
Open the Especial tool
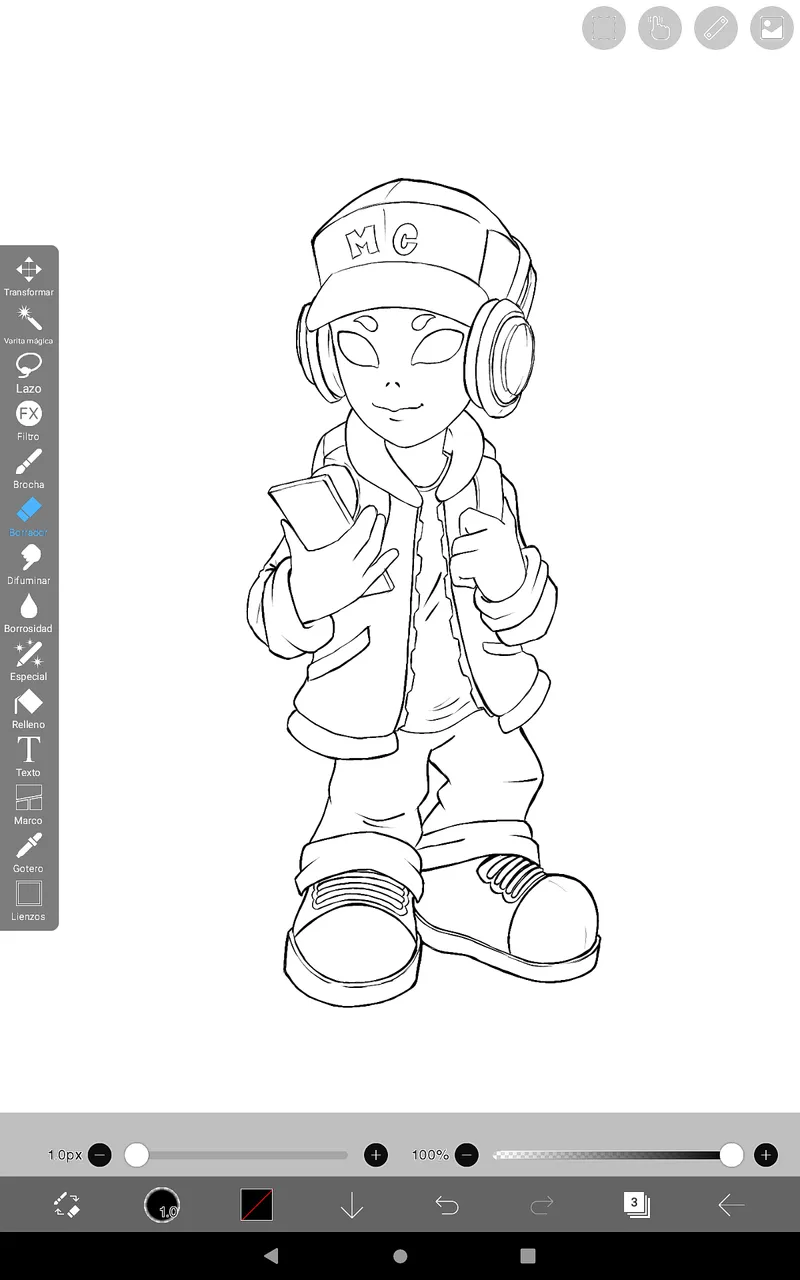pos(28,661)
